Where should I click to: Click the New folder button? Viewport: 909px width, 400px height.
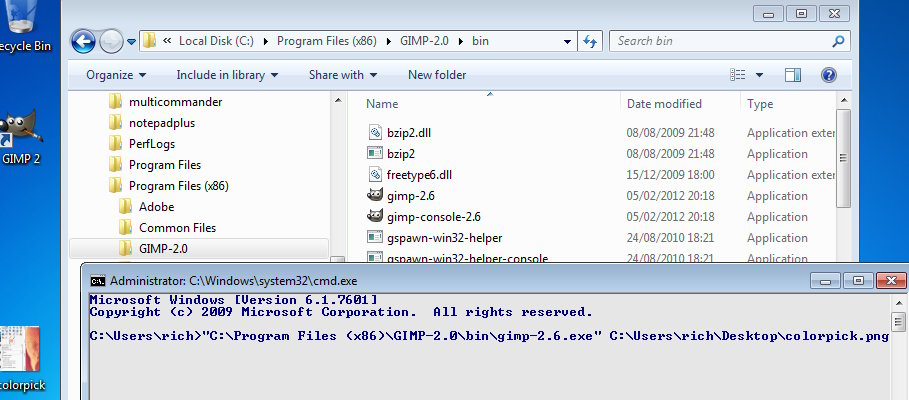click(437, 75)
